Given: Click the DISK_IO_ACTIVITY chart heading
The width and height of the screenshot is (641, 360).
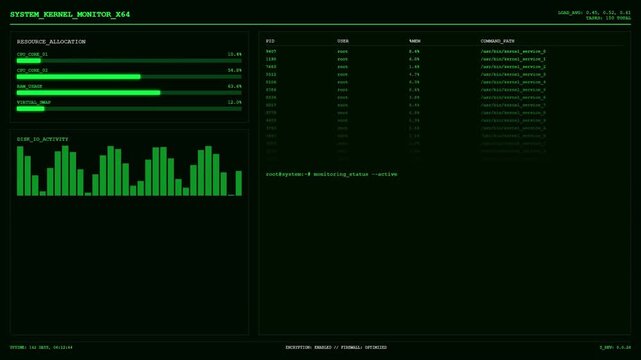Looking at the screenshot, I should click(43, 139).
